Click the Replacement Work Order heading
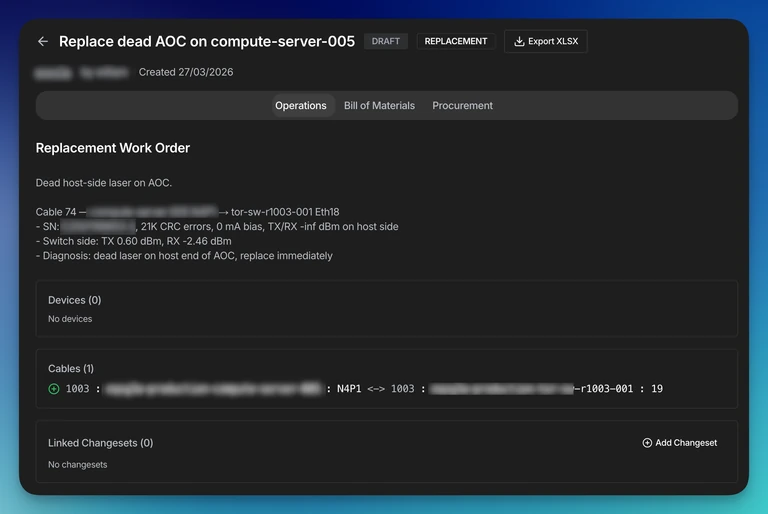 (x=113, y=148)
